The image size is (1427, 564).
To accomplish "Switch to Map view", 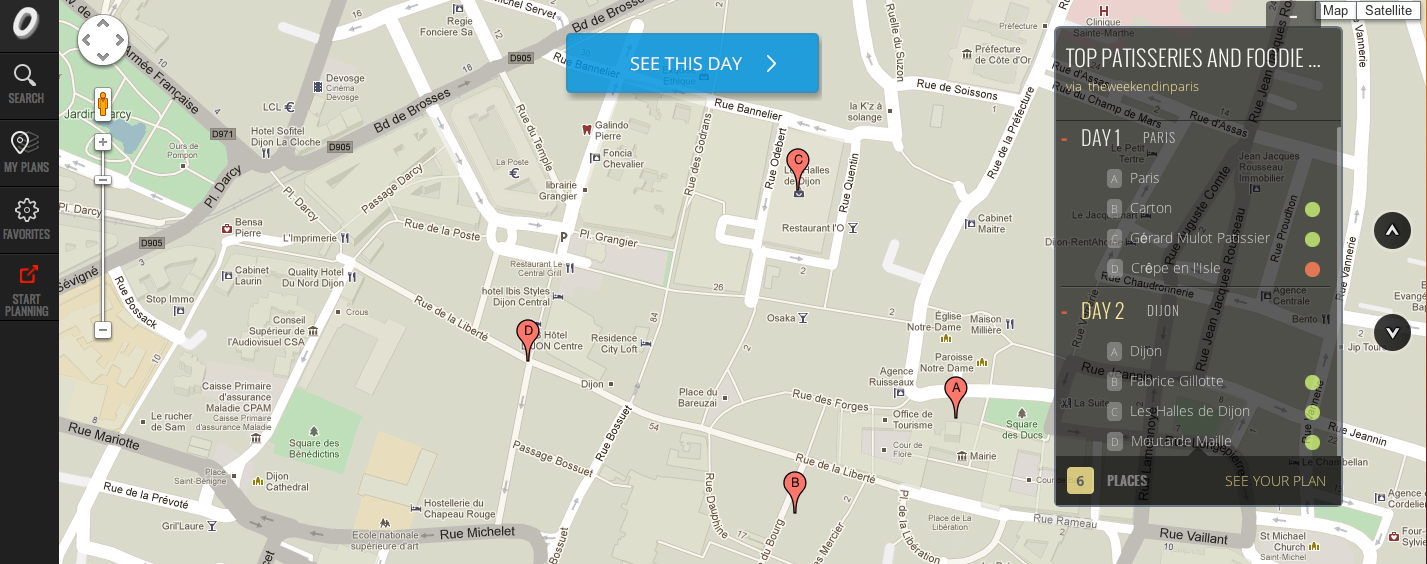I will pos(1335,11).
